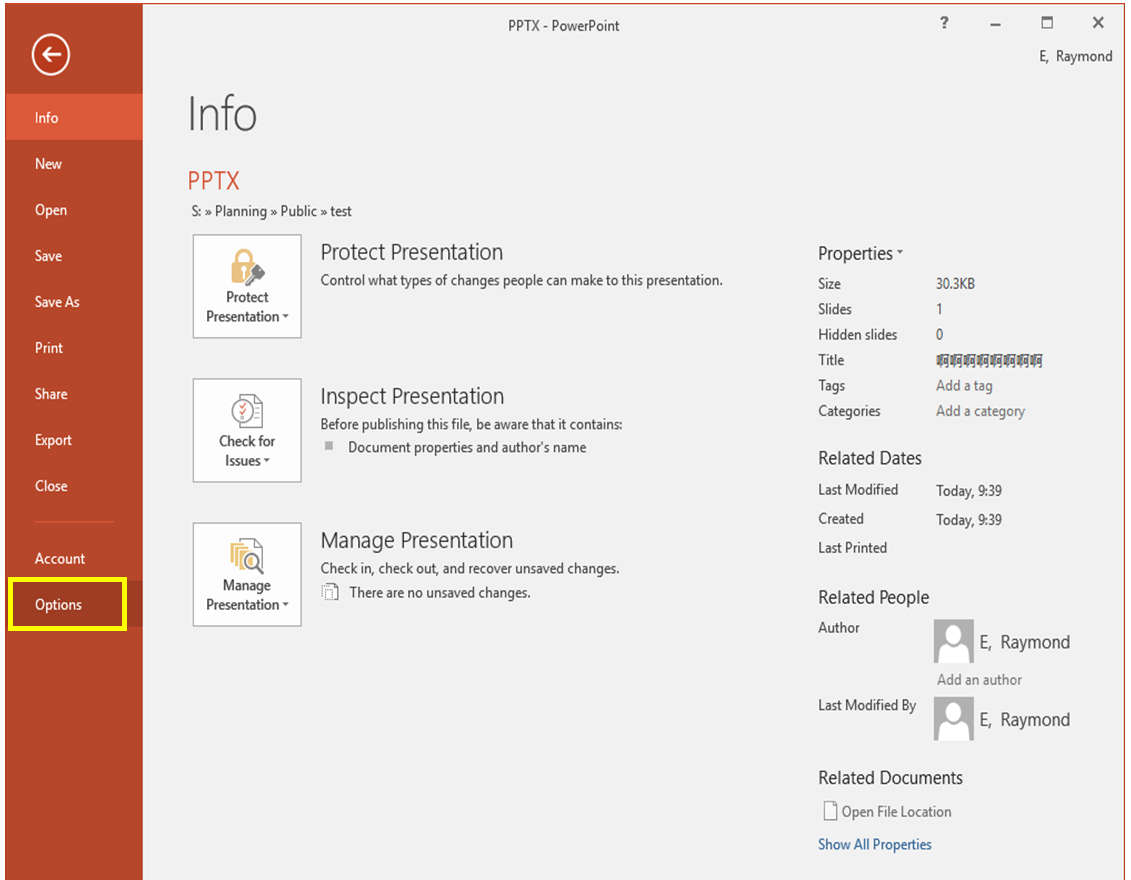The width and height of the screenshot is (1131, 880).
Task: Click the Related Documents heading
Action: pos(890,778)
